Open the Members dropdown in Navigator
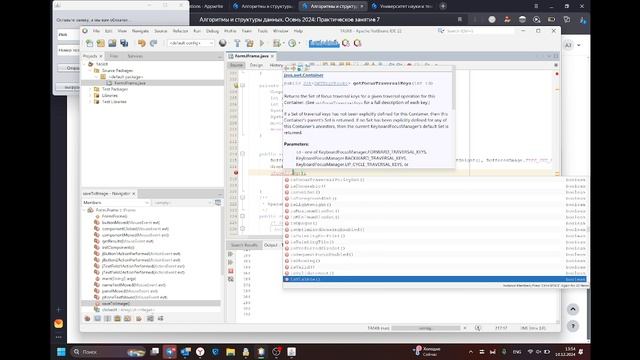The width and height of the screenshot is (640, 360). tap(116, 202)
